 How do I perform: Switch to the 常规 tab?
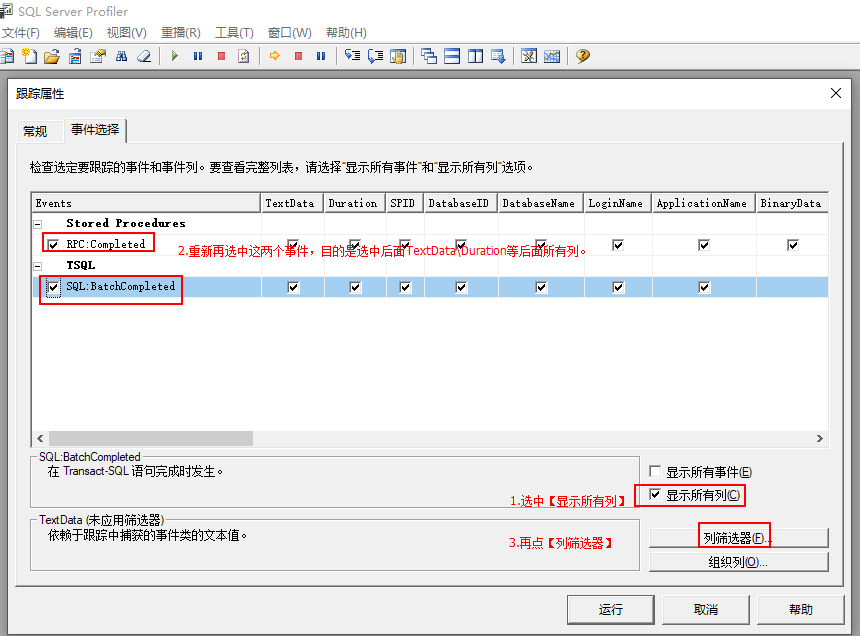pyautogui.click(x=35, y=132)
